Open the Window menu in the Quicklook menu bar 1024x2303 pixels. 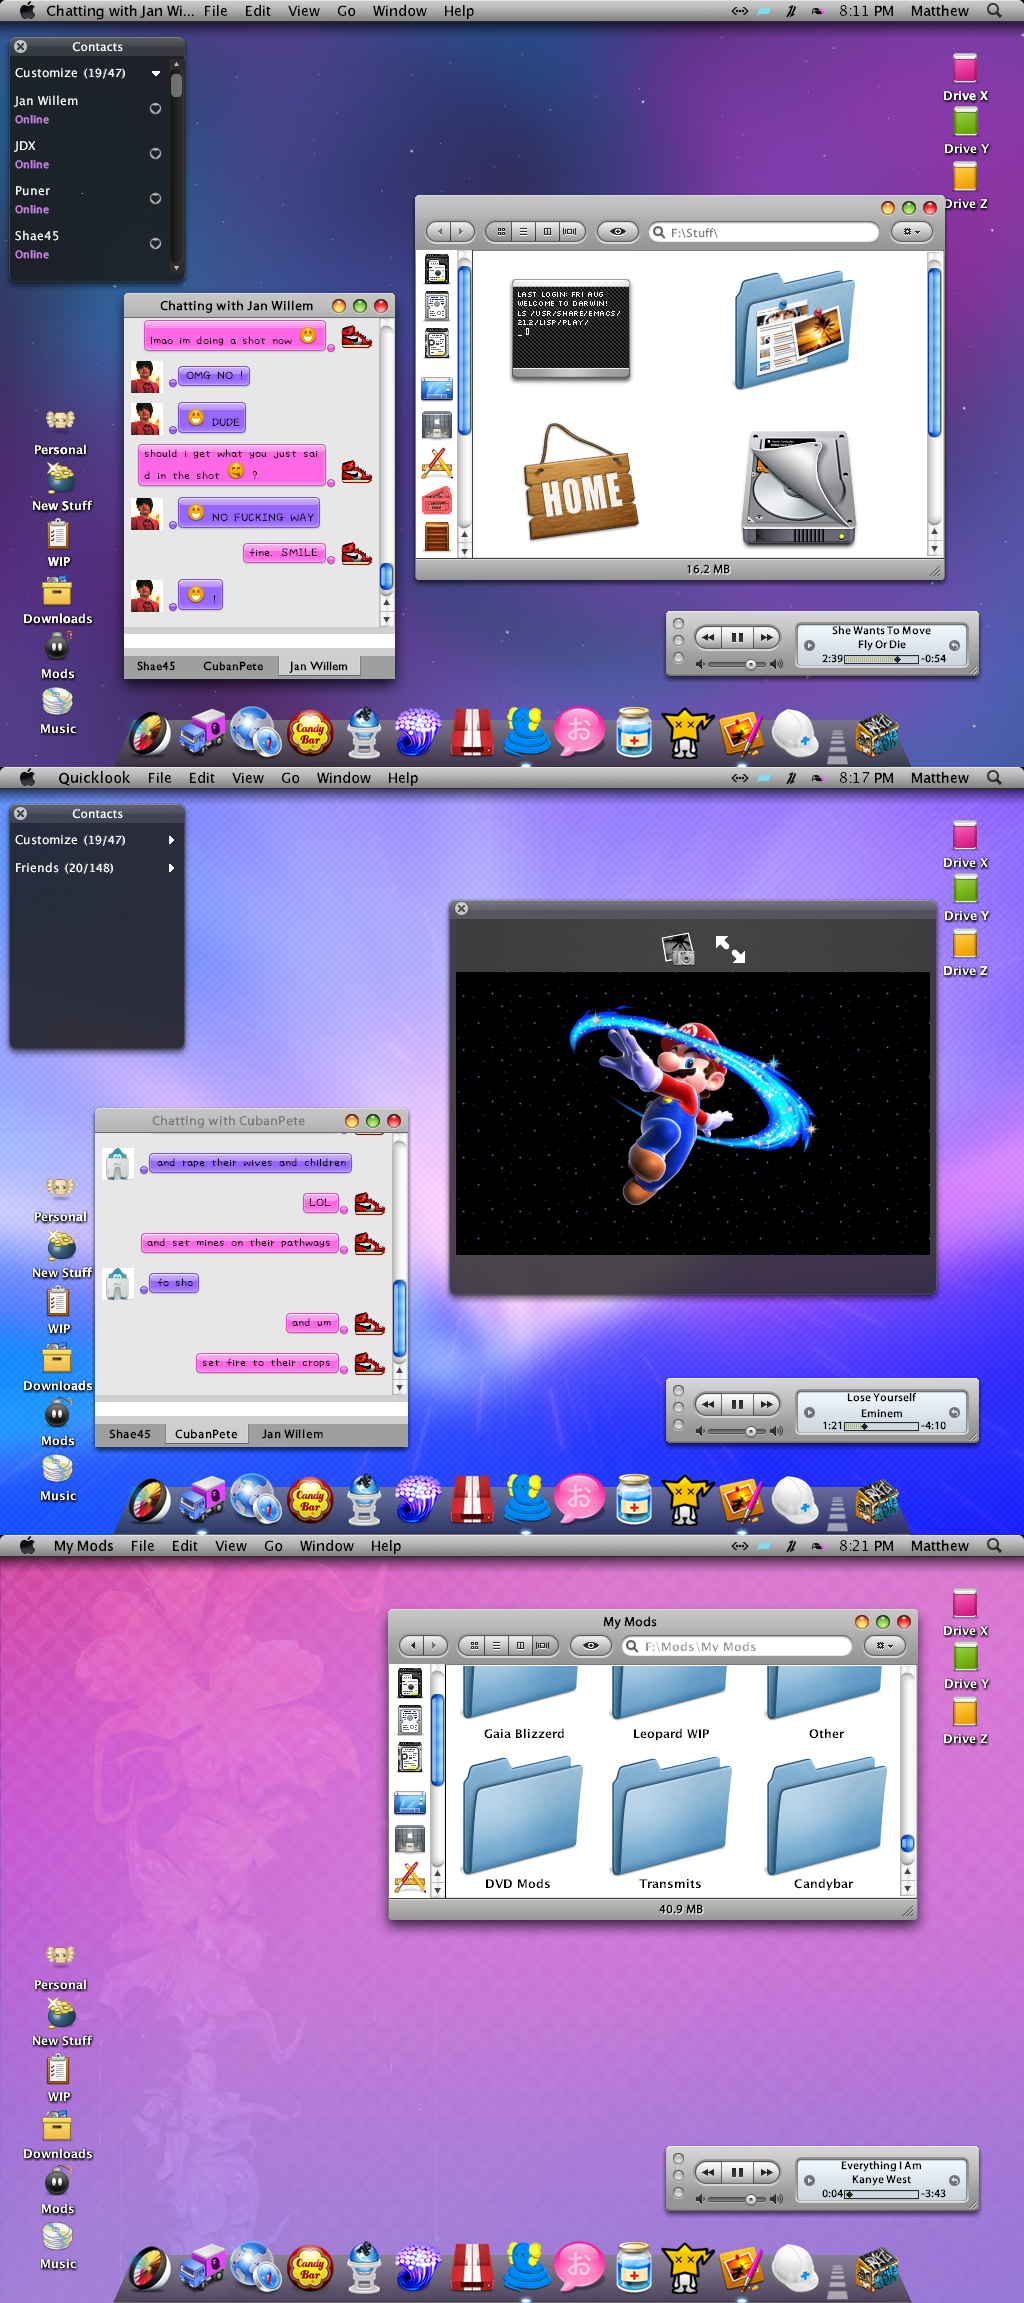point(344,778)
